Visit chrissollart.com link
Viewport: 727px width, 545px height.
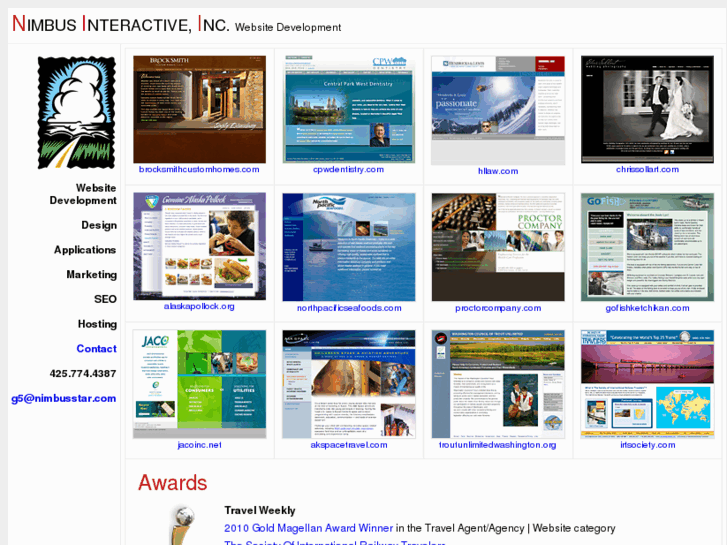(x=647, y=169)
